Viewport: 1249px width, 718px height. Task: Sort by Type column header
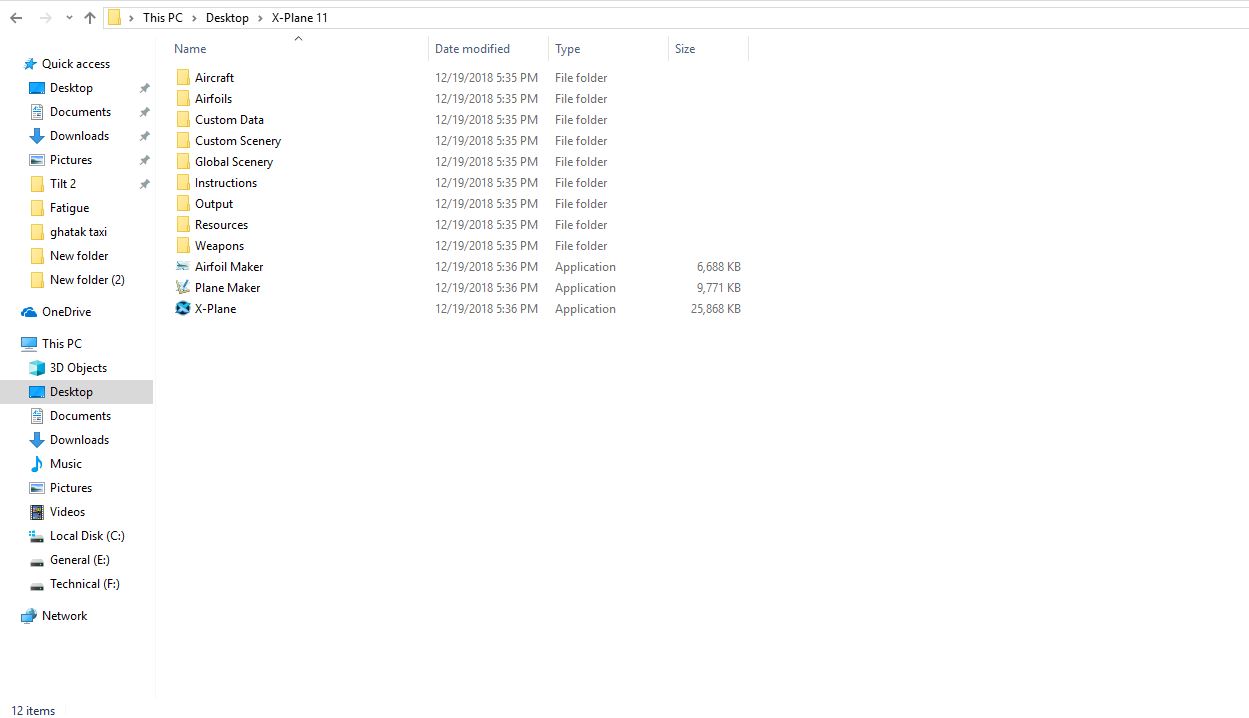point(568,49)
